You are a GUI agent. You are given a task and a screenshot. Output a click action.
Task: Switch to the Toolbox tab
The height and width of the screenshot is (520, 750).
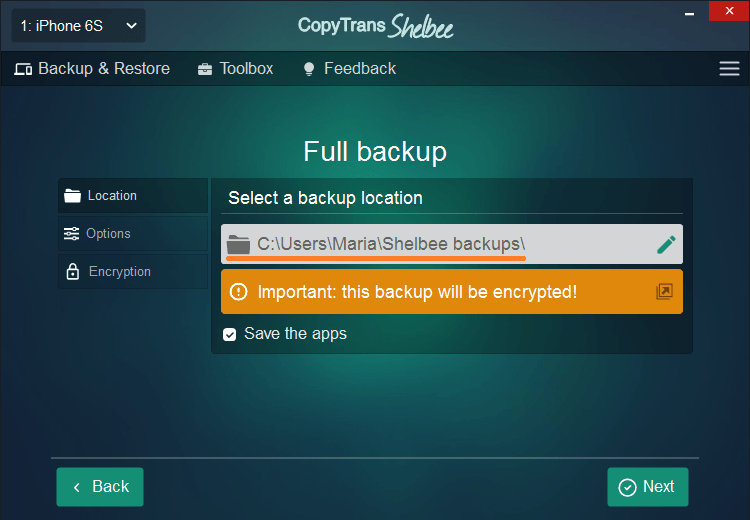click(x=235, y=69)
